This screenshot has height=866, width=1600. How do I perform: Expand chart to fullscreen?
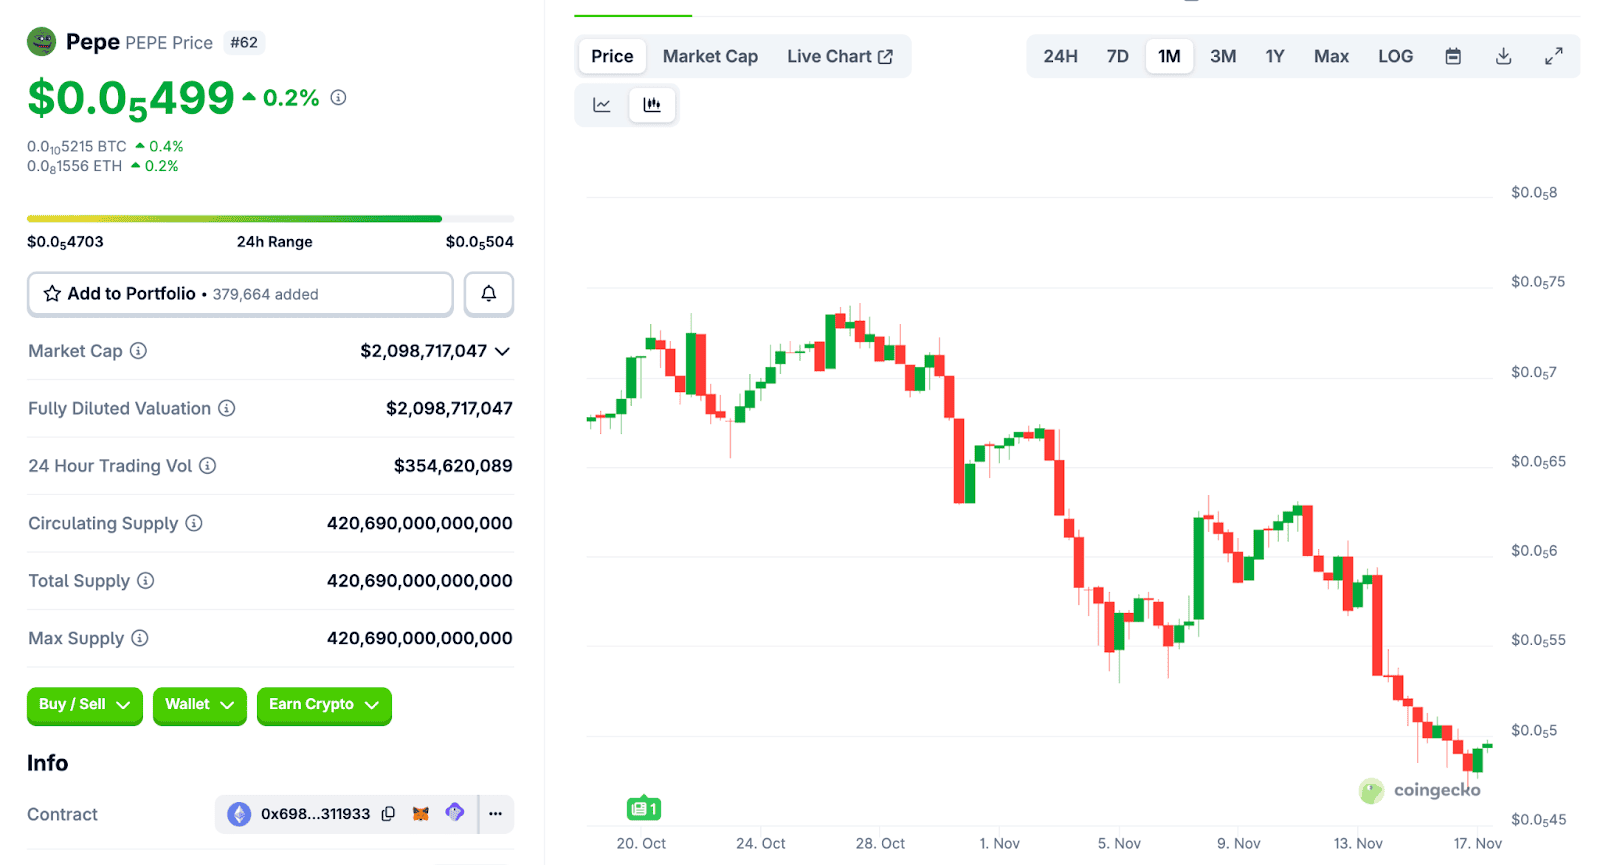click(1553, 57)
